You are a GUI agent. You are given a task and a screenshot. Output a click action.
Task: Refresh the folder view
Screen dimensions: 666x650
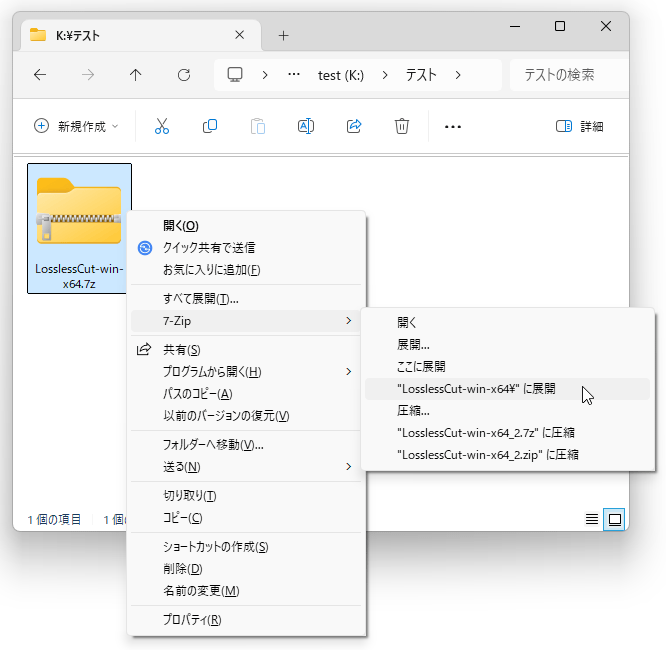click(x=184, y=75)
